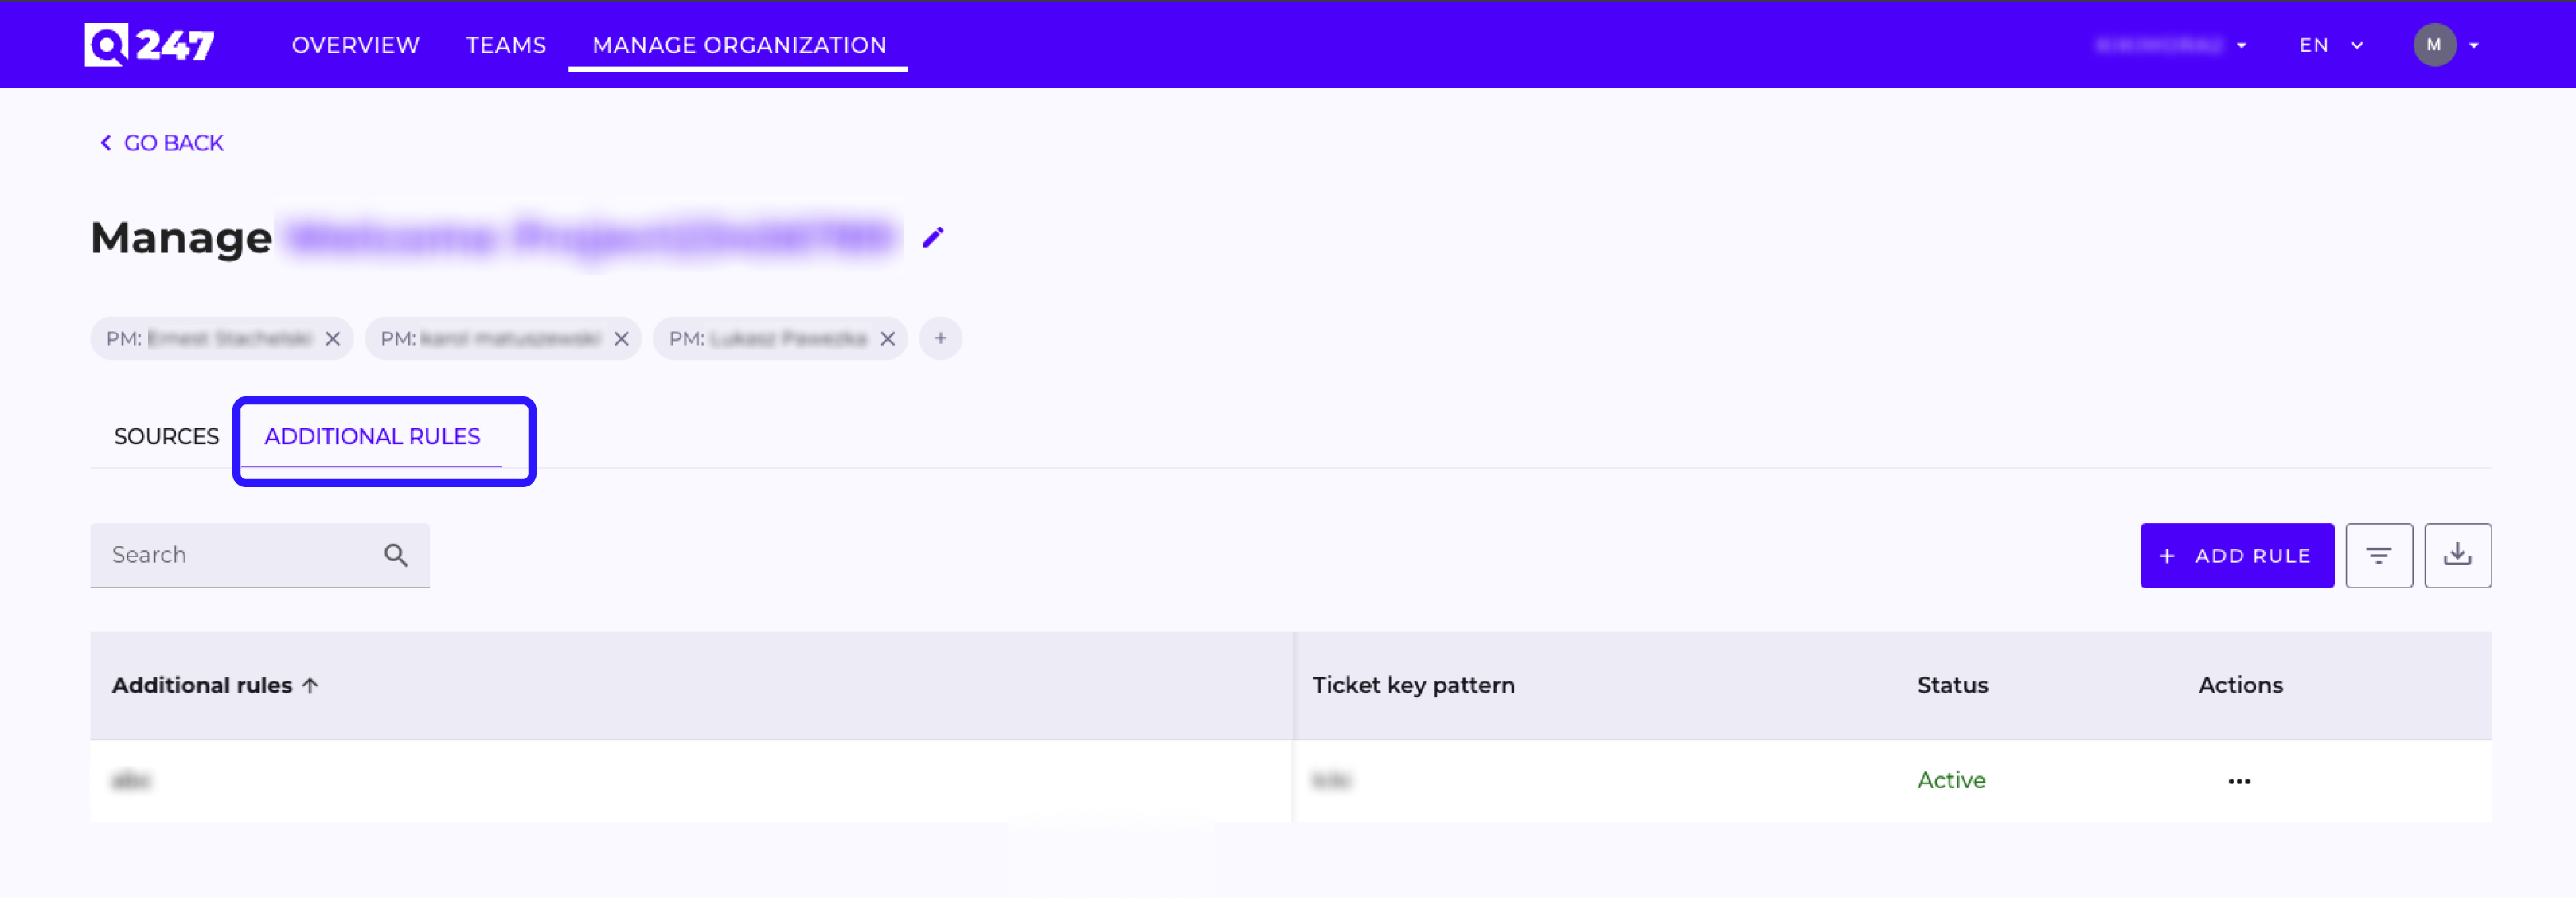The height and width of the screenshot is (898, 2576).
Task: Edit project name with pencil icon
Action: point(933,237)
